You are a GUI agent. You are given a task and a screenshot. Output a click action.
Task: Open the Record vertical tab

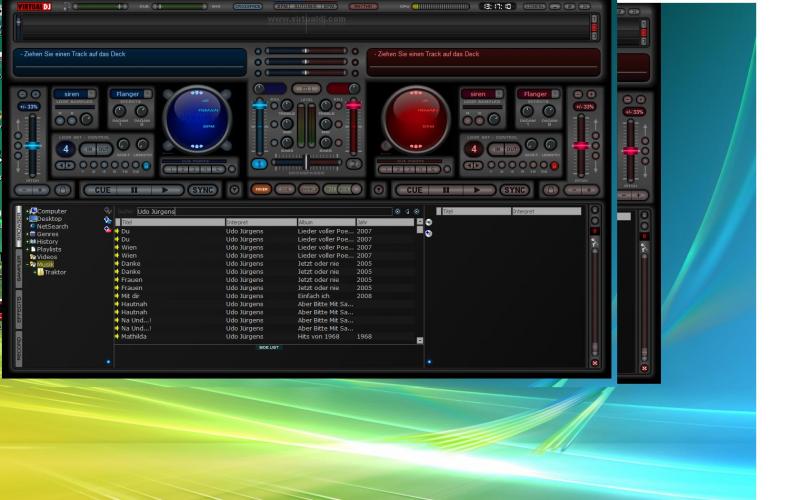point(19,349)
